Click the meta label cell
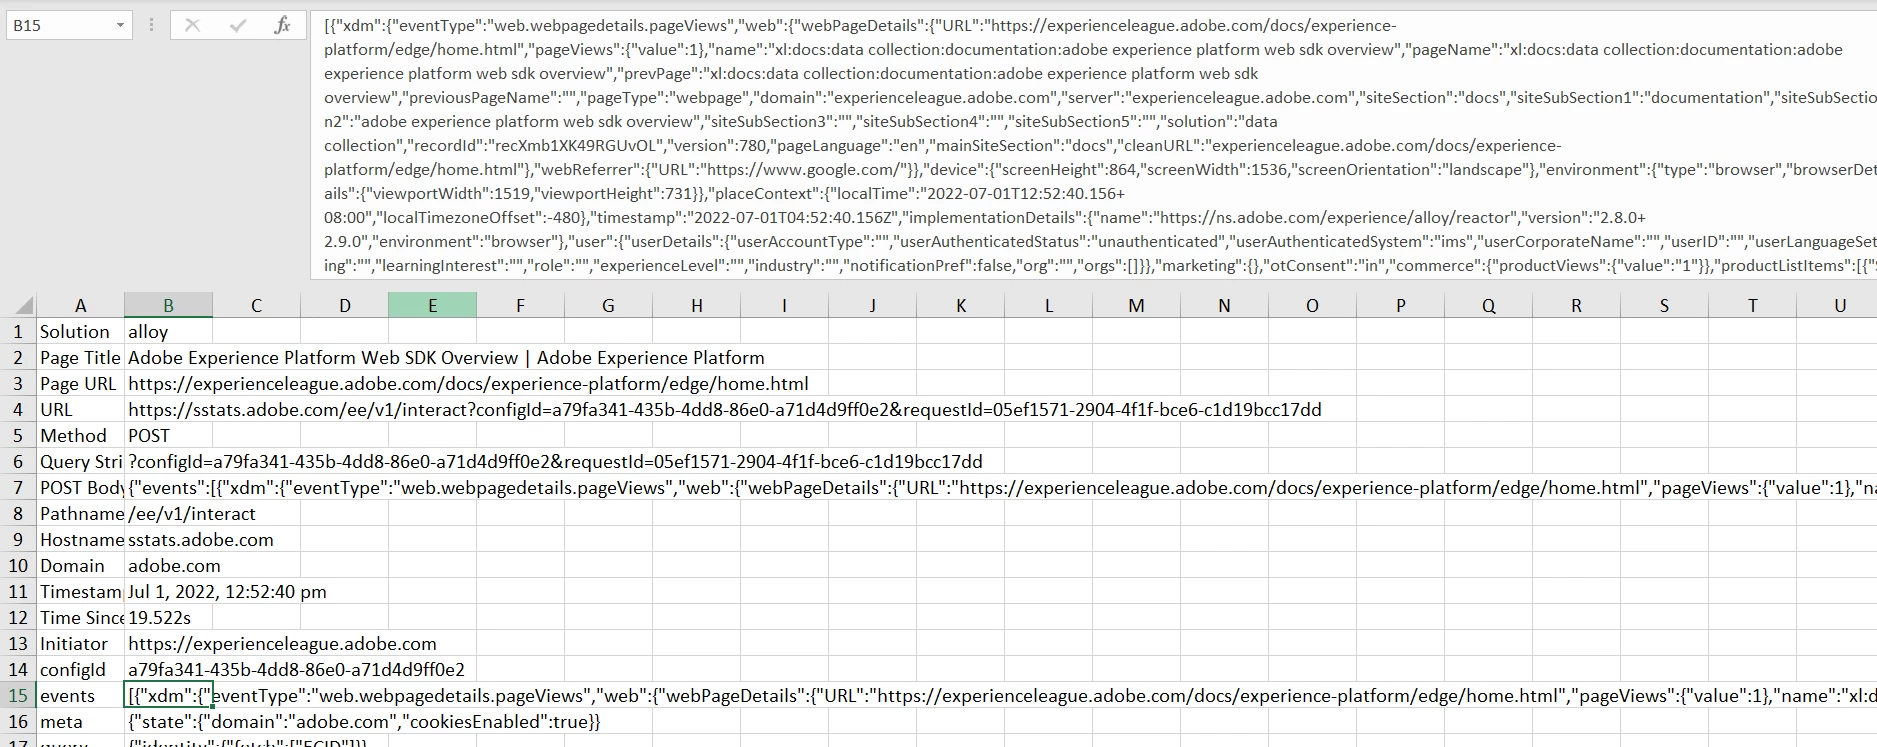Image resolution: width=1877 pixels, height=747 pixels. pos(80,721)
